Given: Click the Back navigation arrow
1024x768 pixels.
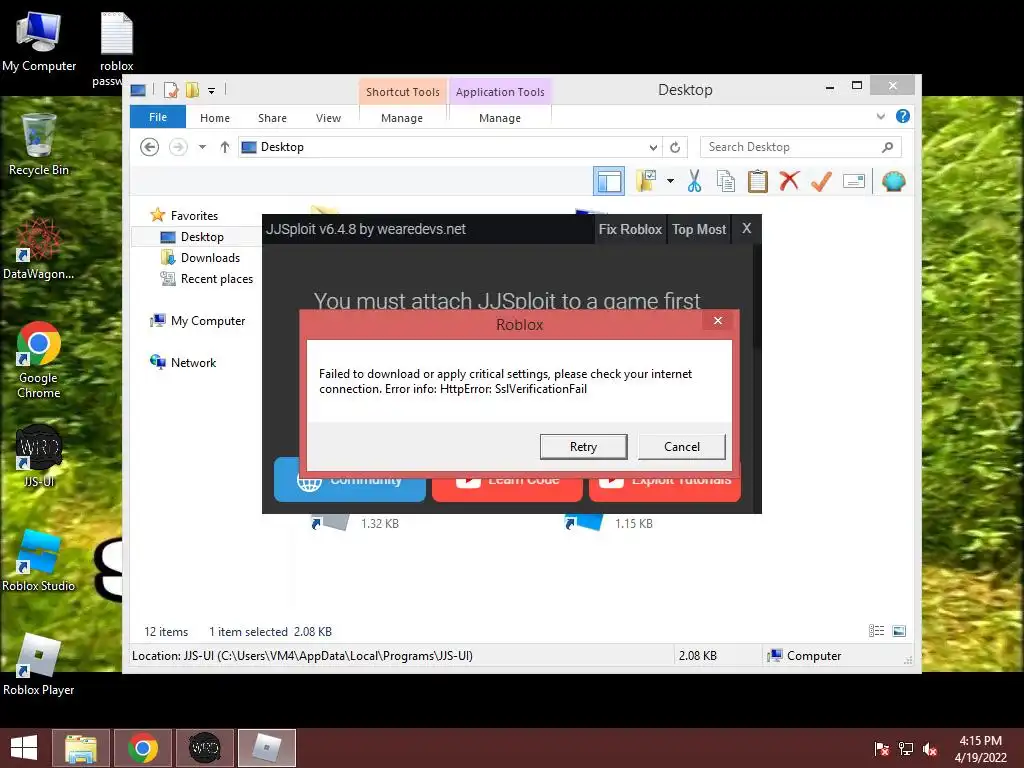Looking at the screenshot, I should pos(150,147).
